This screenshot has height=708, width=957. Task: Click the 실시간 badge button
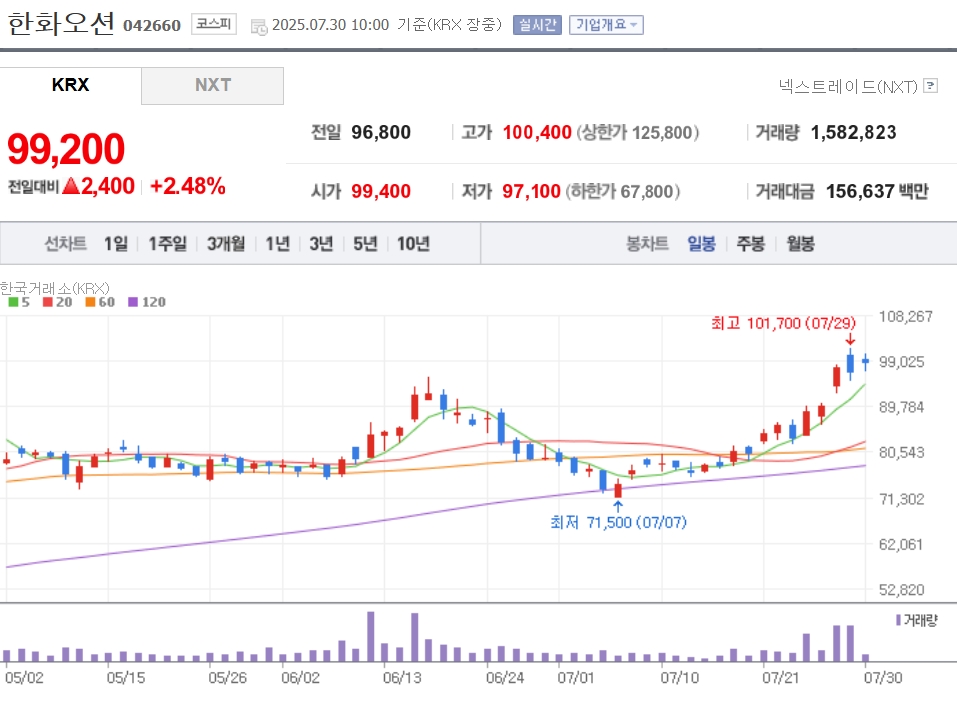pos(537,24)
